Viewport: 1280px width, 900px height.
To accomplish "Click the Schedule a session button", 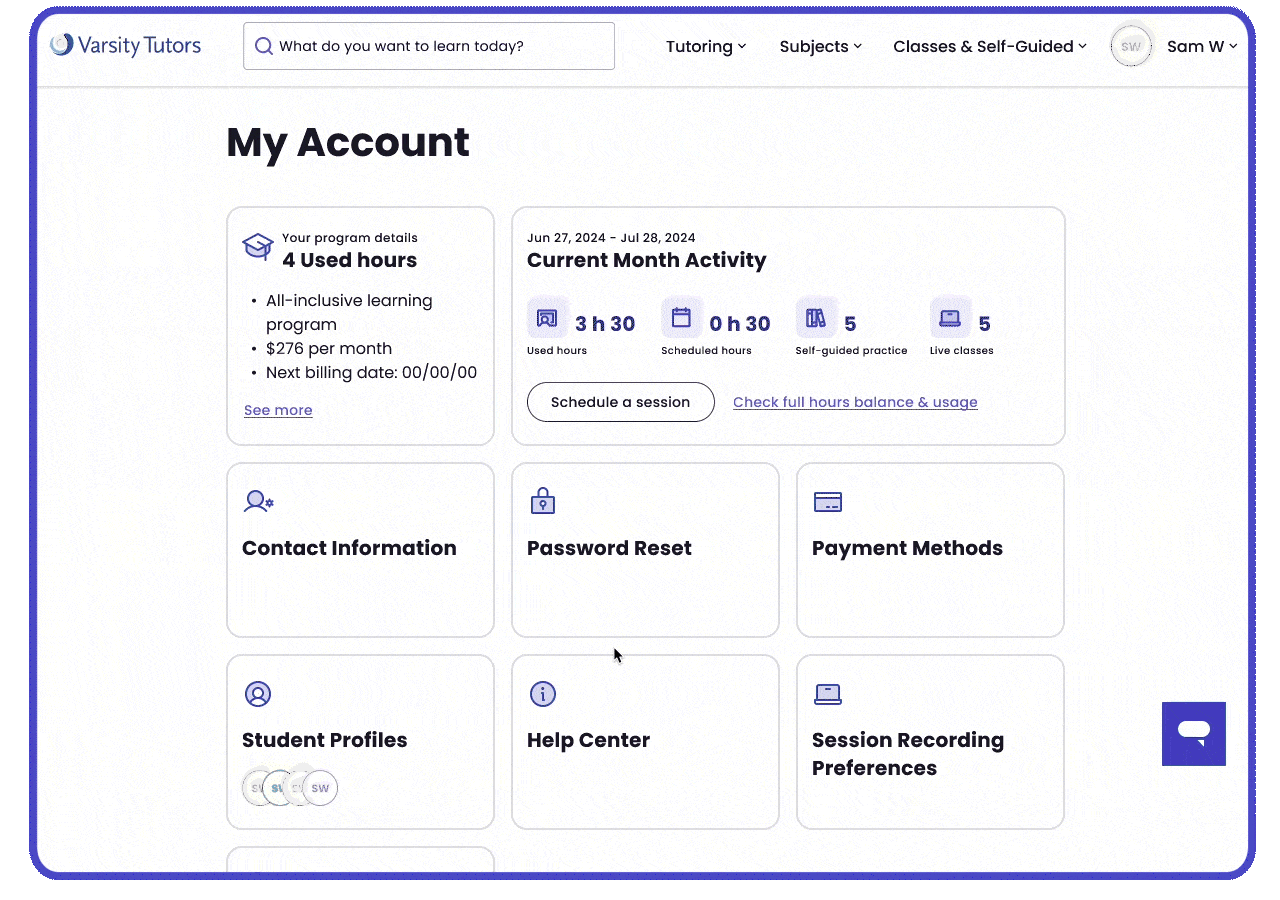I will [620, 402].
